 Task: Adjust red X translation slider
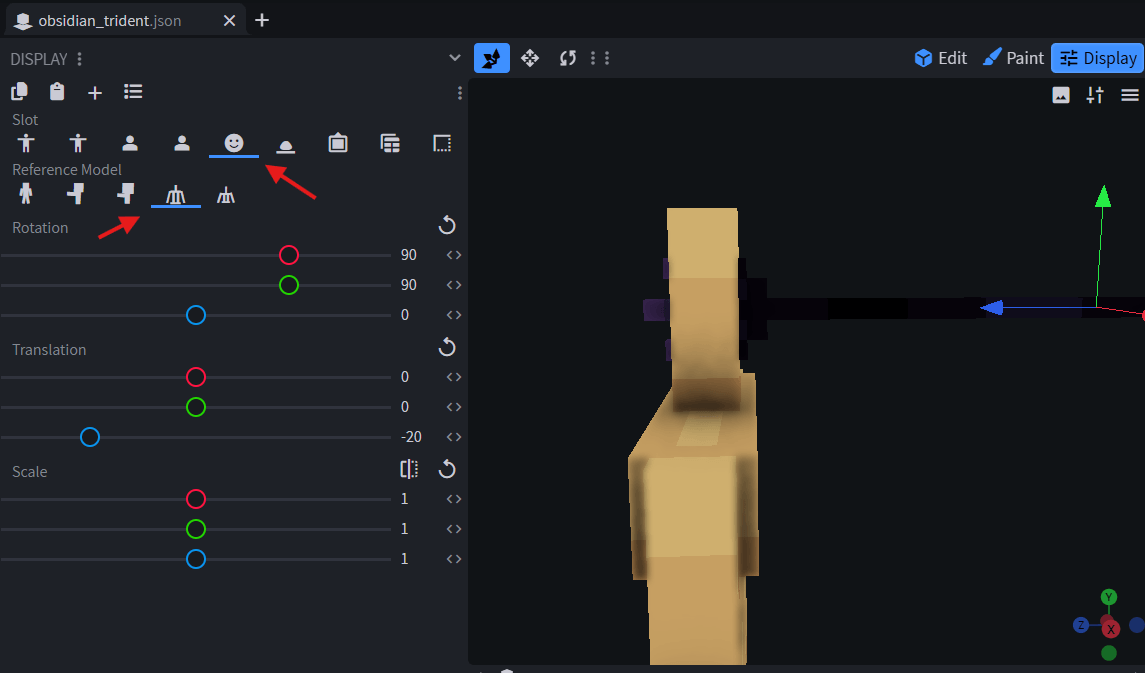tap(196, 377)
